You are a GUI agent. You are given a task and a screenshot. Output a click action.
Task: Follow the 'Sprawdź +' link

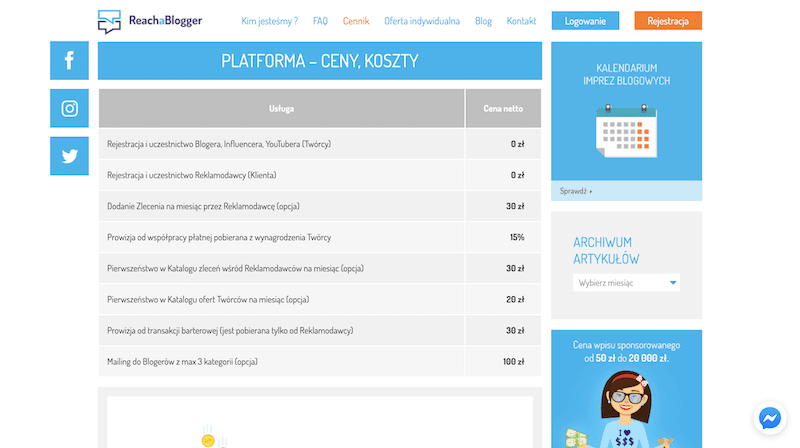point(576,190)
